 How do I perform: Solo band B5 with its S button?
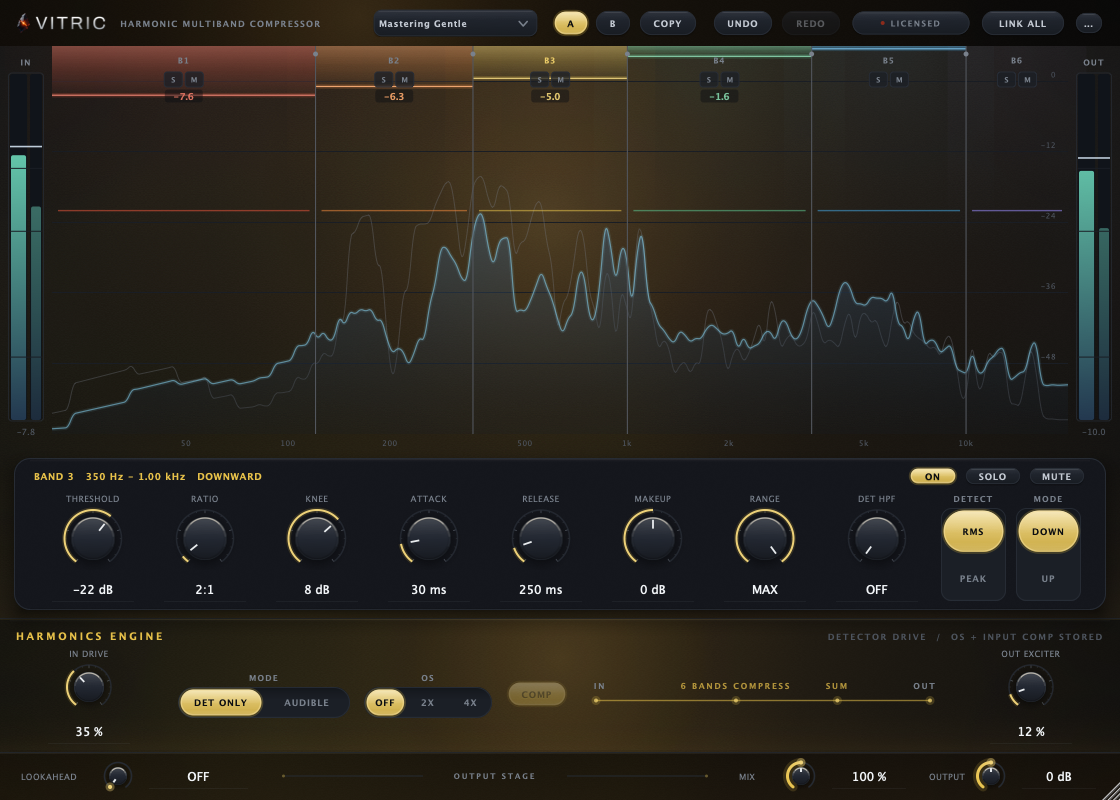pos(878,79)
